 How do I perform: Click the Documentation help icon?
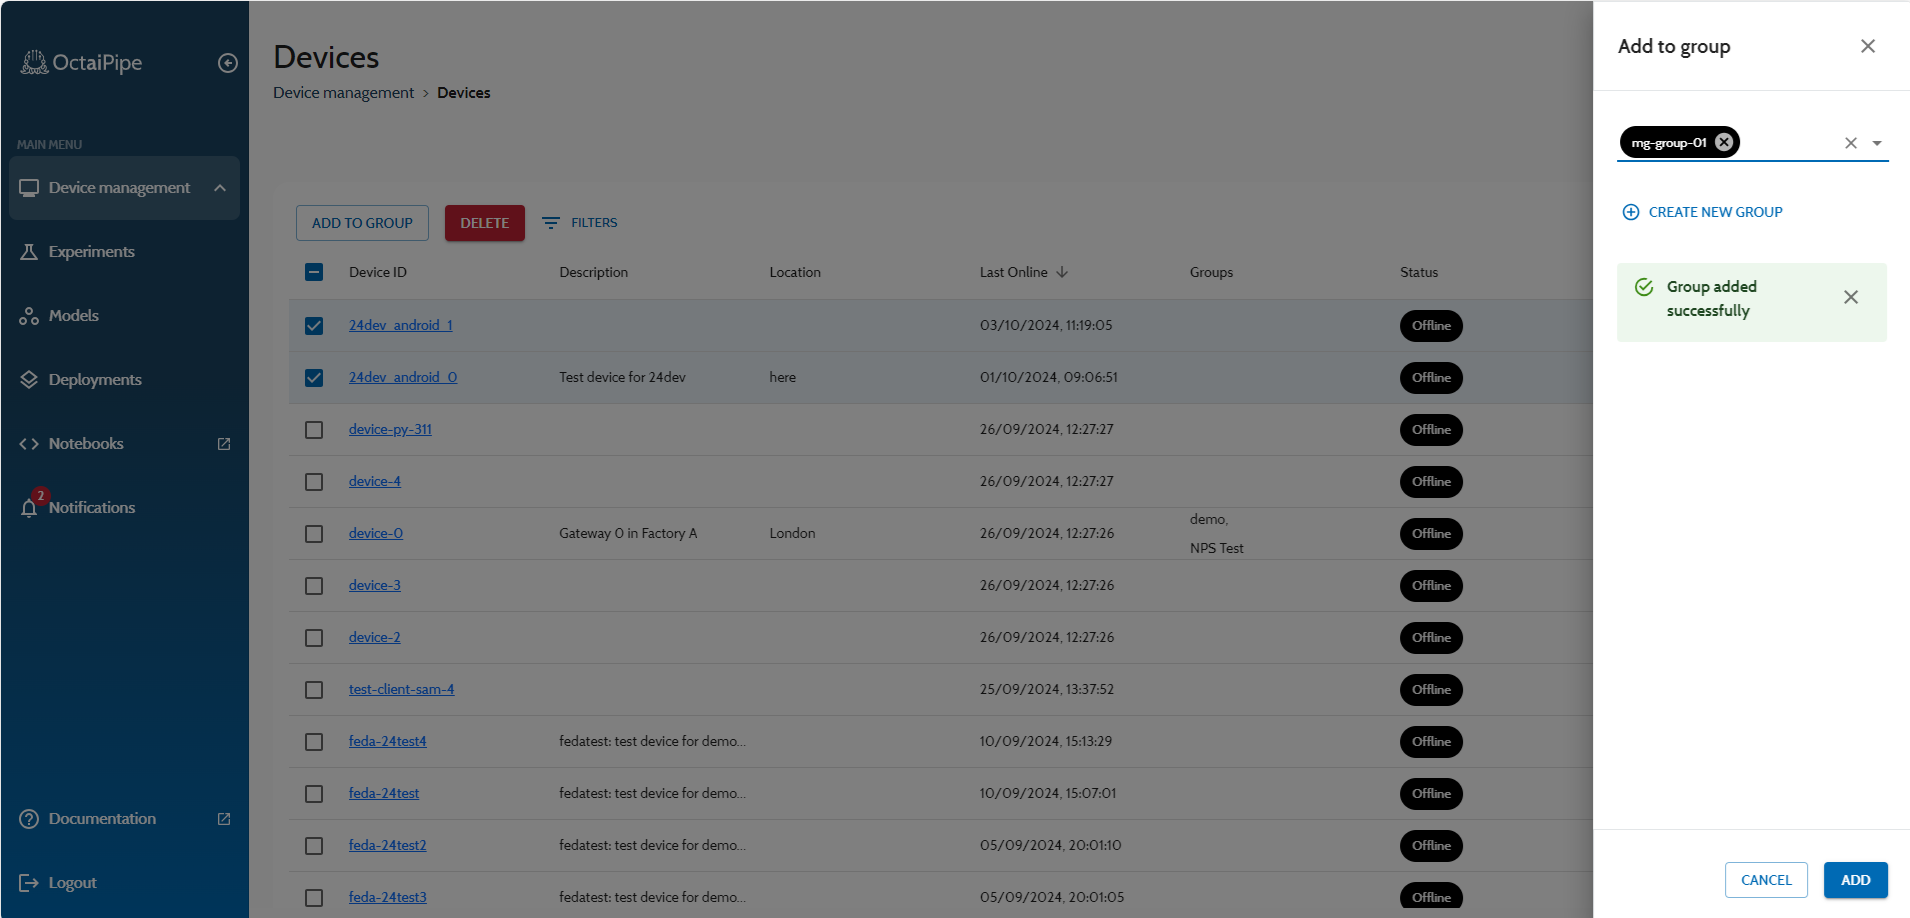point(29,819)
